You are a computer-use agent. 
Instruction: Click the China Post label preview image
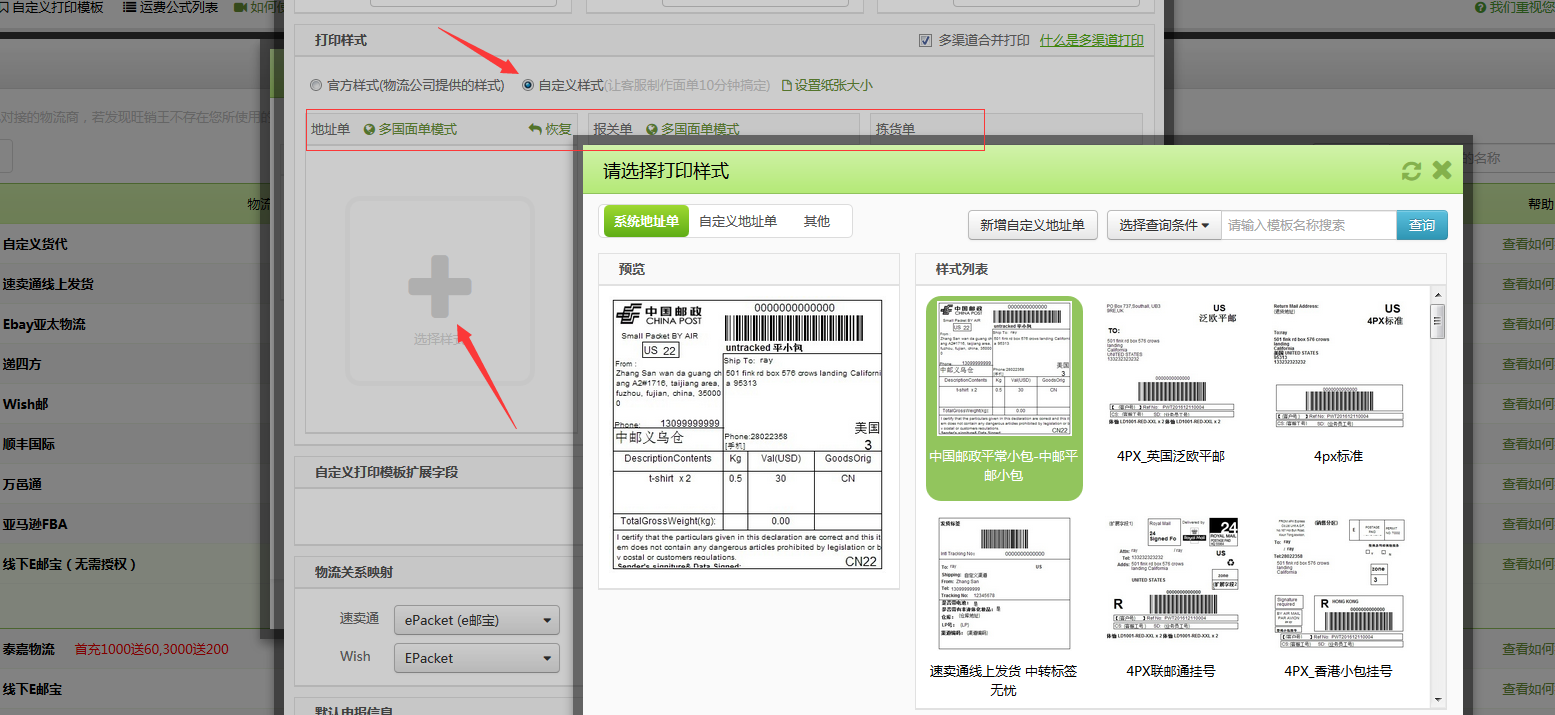tap(747, 435)
